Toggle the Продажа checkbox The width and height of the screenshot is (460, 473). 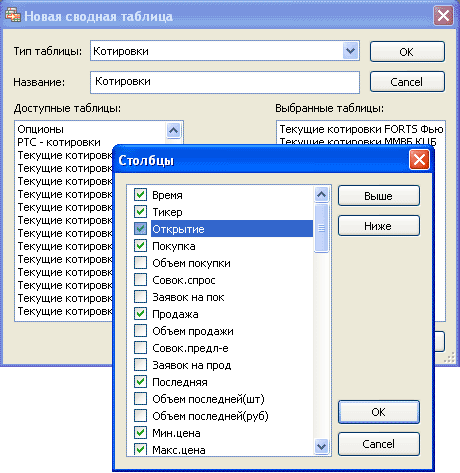[140, 314]
